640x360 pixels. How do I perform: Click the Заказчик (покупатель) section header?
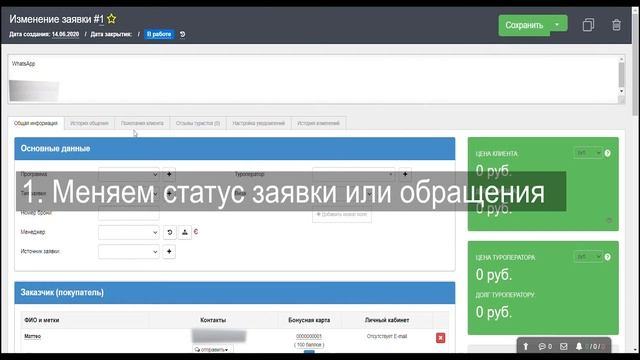[235, 293]
